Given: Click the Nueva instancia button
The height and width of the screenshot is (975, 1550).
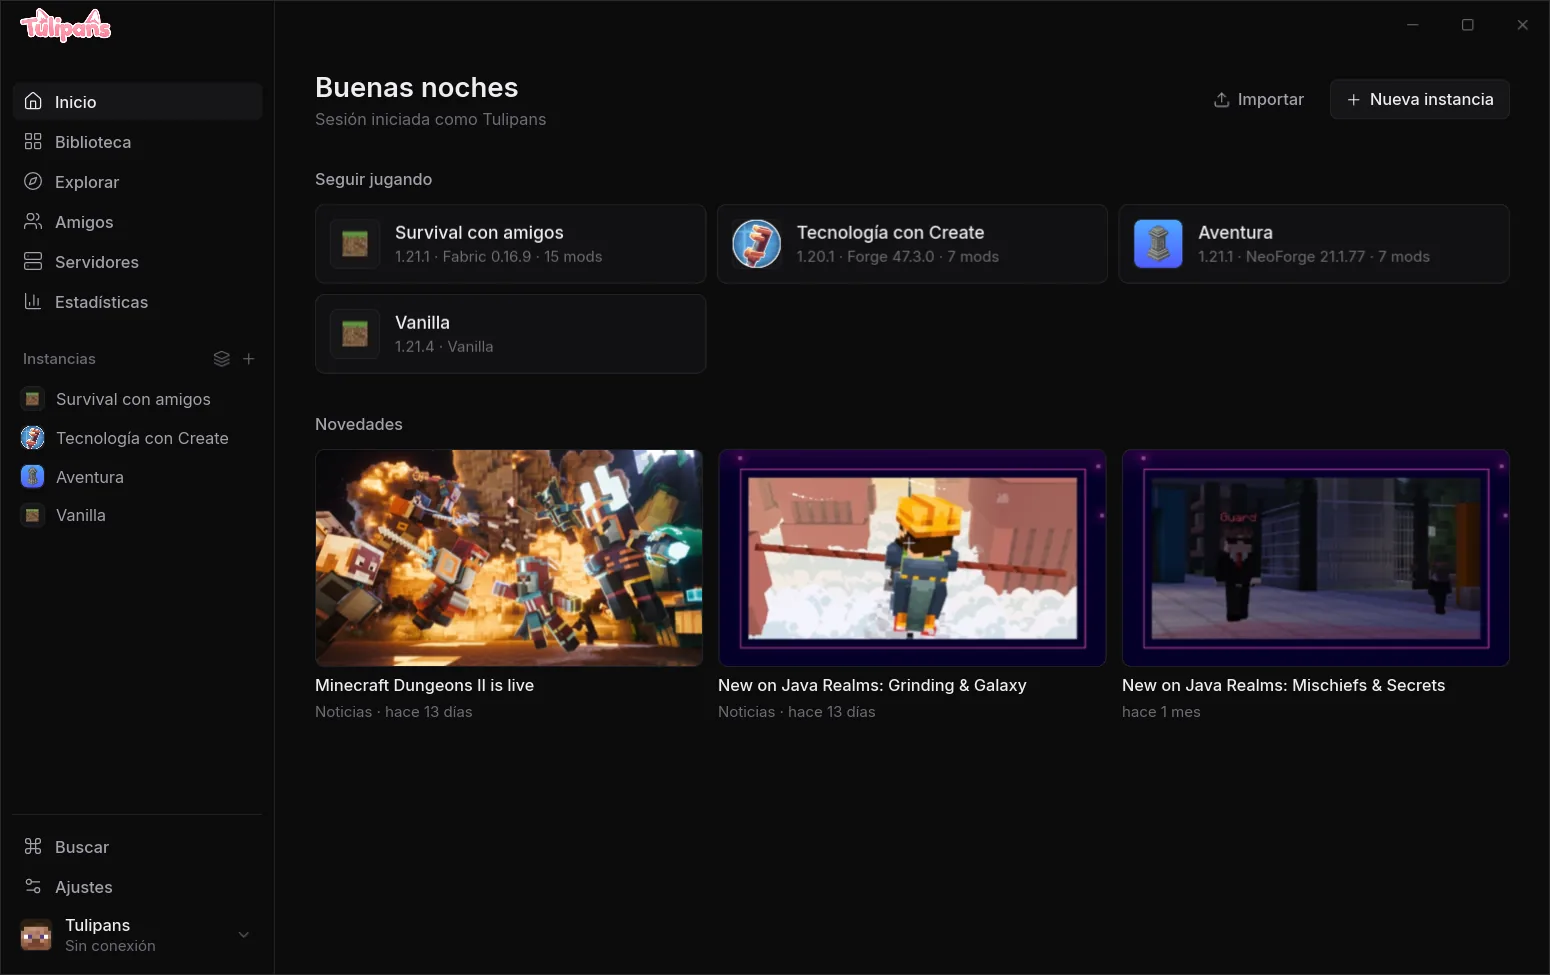Looking at the screenshot, I should click(x=1419, y=99).
